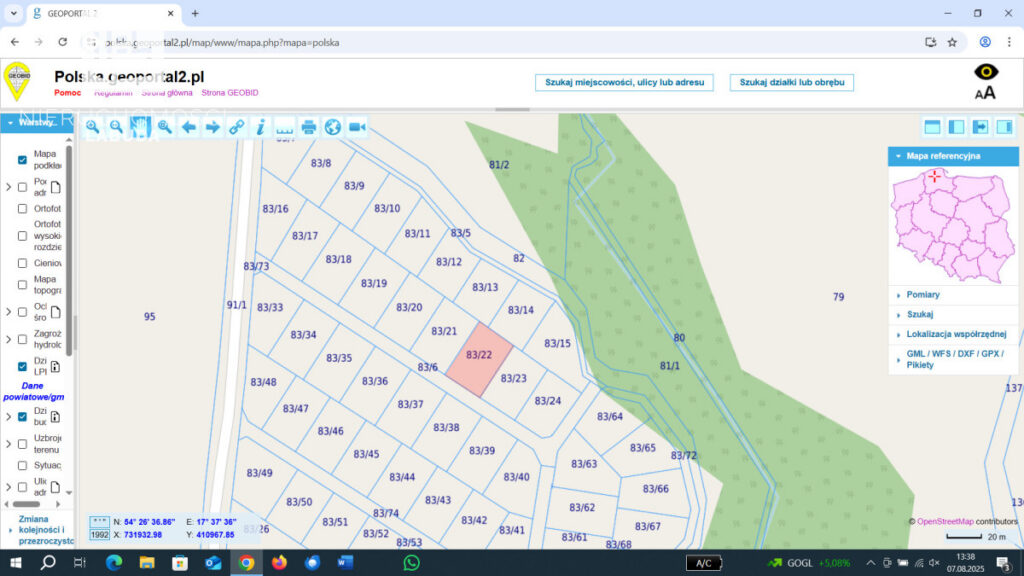The height and width of the screenshot is (576, 1024).
Task: Click the chain link icon in toolbar
Action: point(236,127)
